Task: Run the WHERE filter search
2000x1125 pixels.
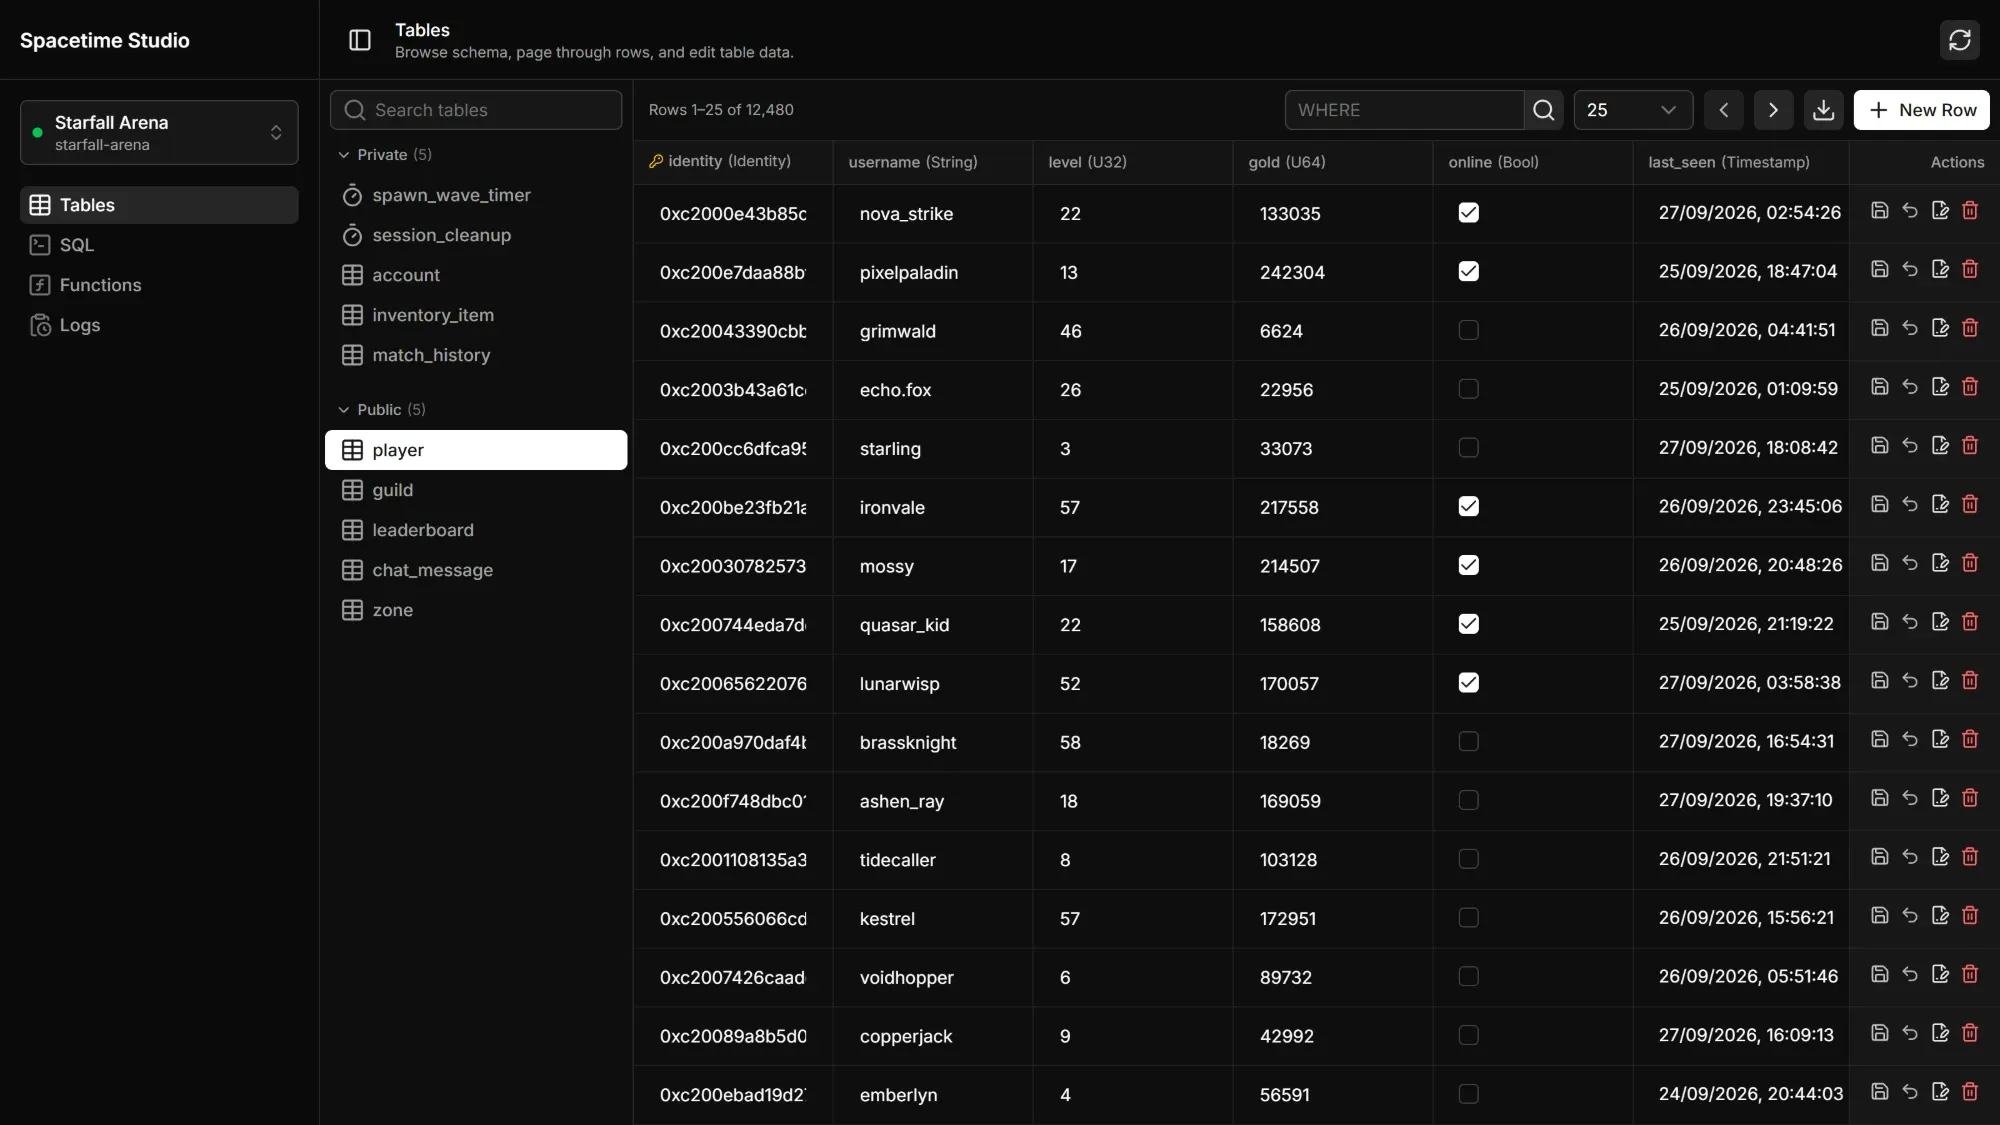Action: tap(1543, 110)
